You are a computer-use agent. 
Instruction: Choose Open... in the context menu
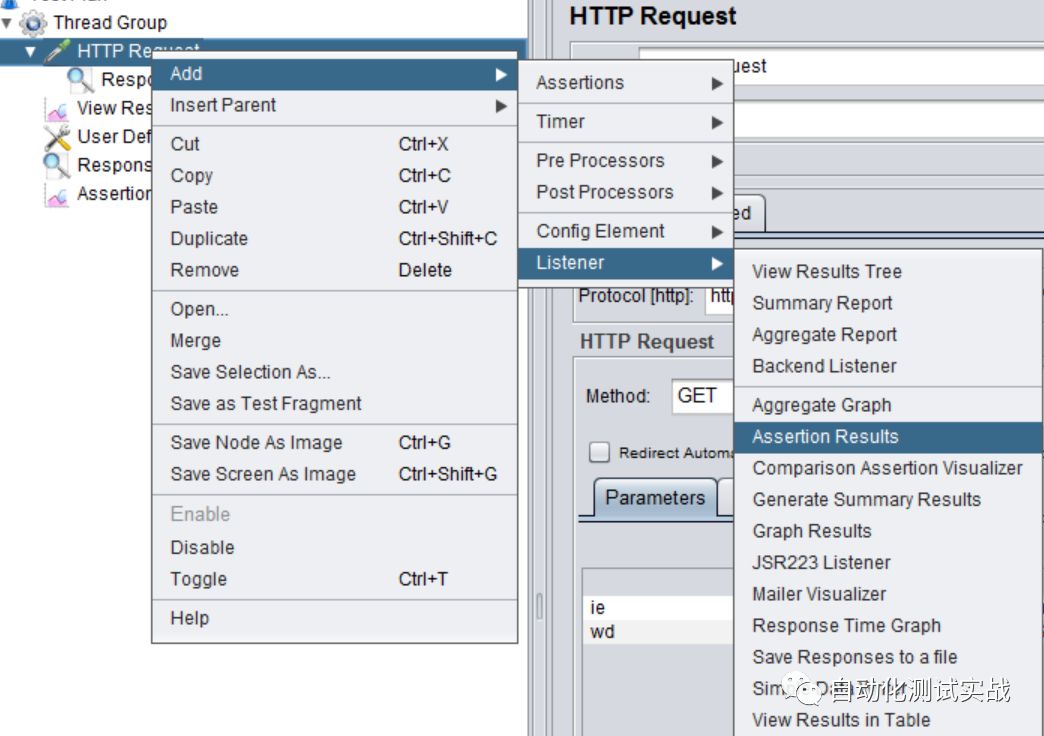coord(334,309)
